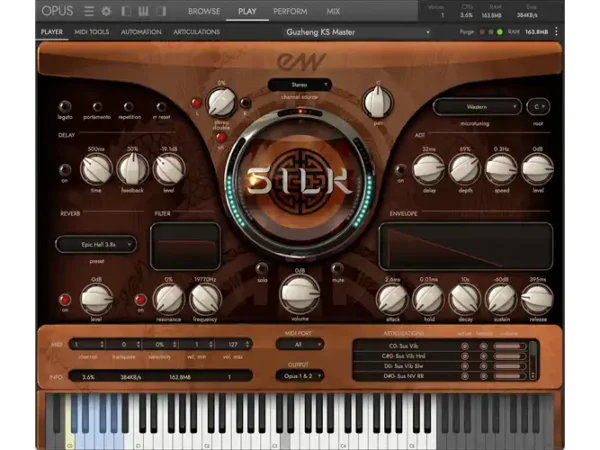Toggle the stereo double R channel button

pos(245,103)
